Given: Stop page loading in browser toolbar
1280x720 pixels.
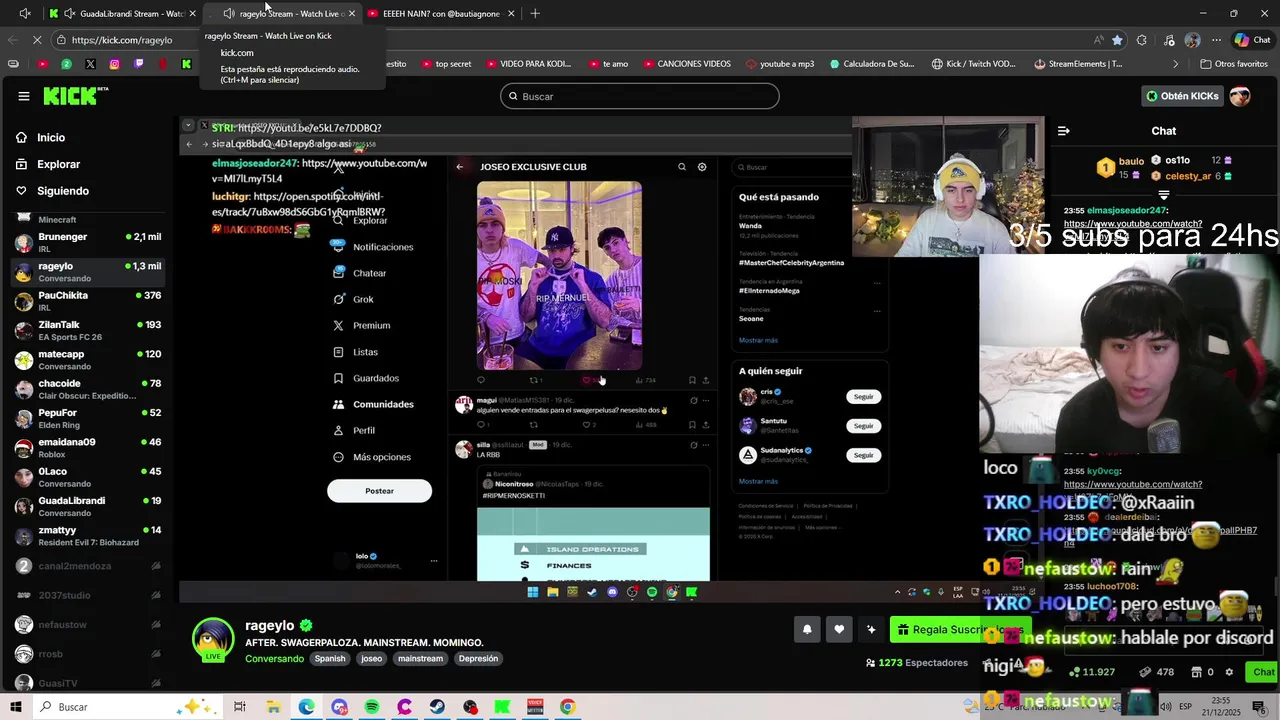Looking at the screenshot, I should (x=37, y=40).
